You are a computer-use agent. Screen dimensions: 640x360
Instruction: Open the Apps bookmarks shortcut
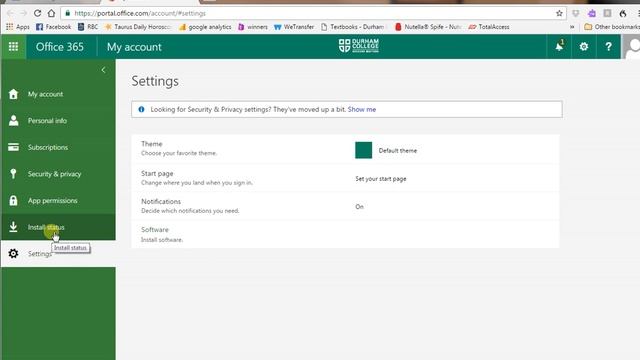(18, 27)
